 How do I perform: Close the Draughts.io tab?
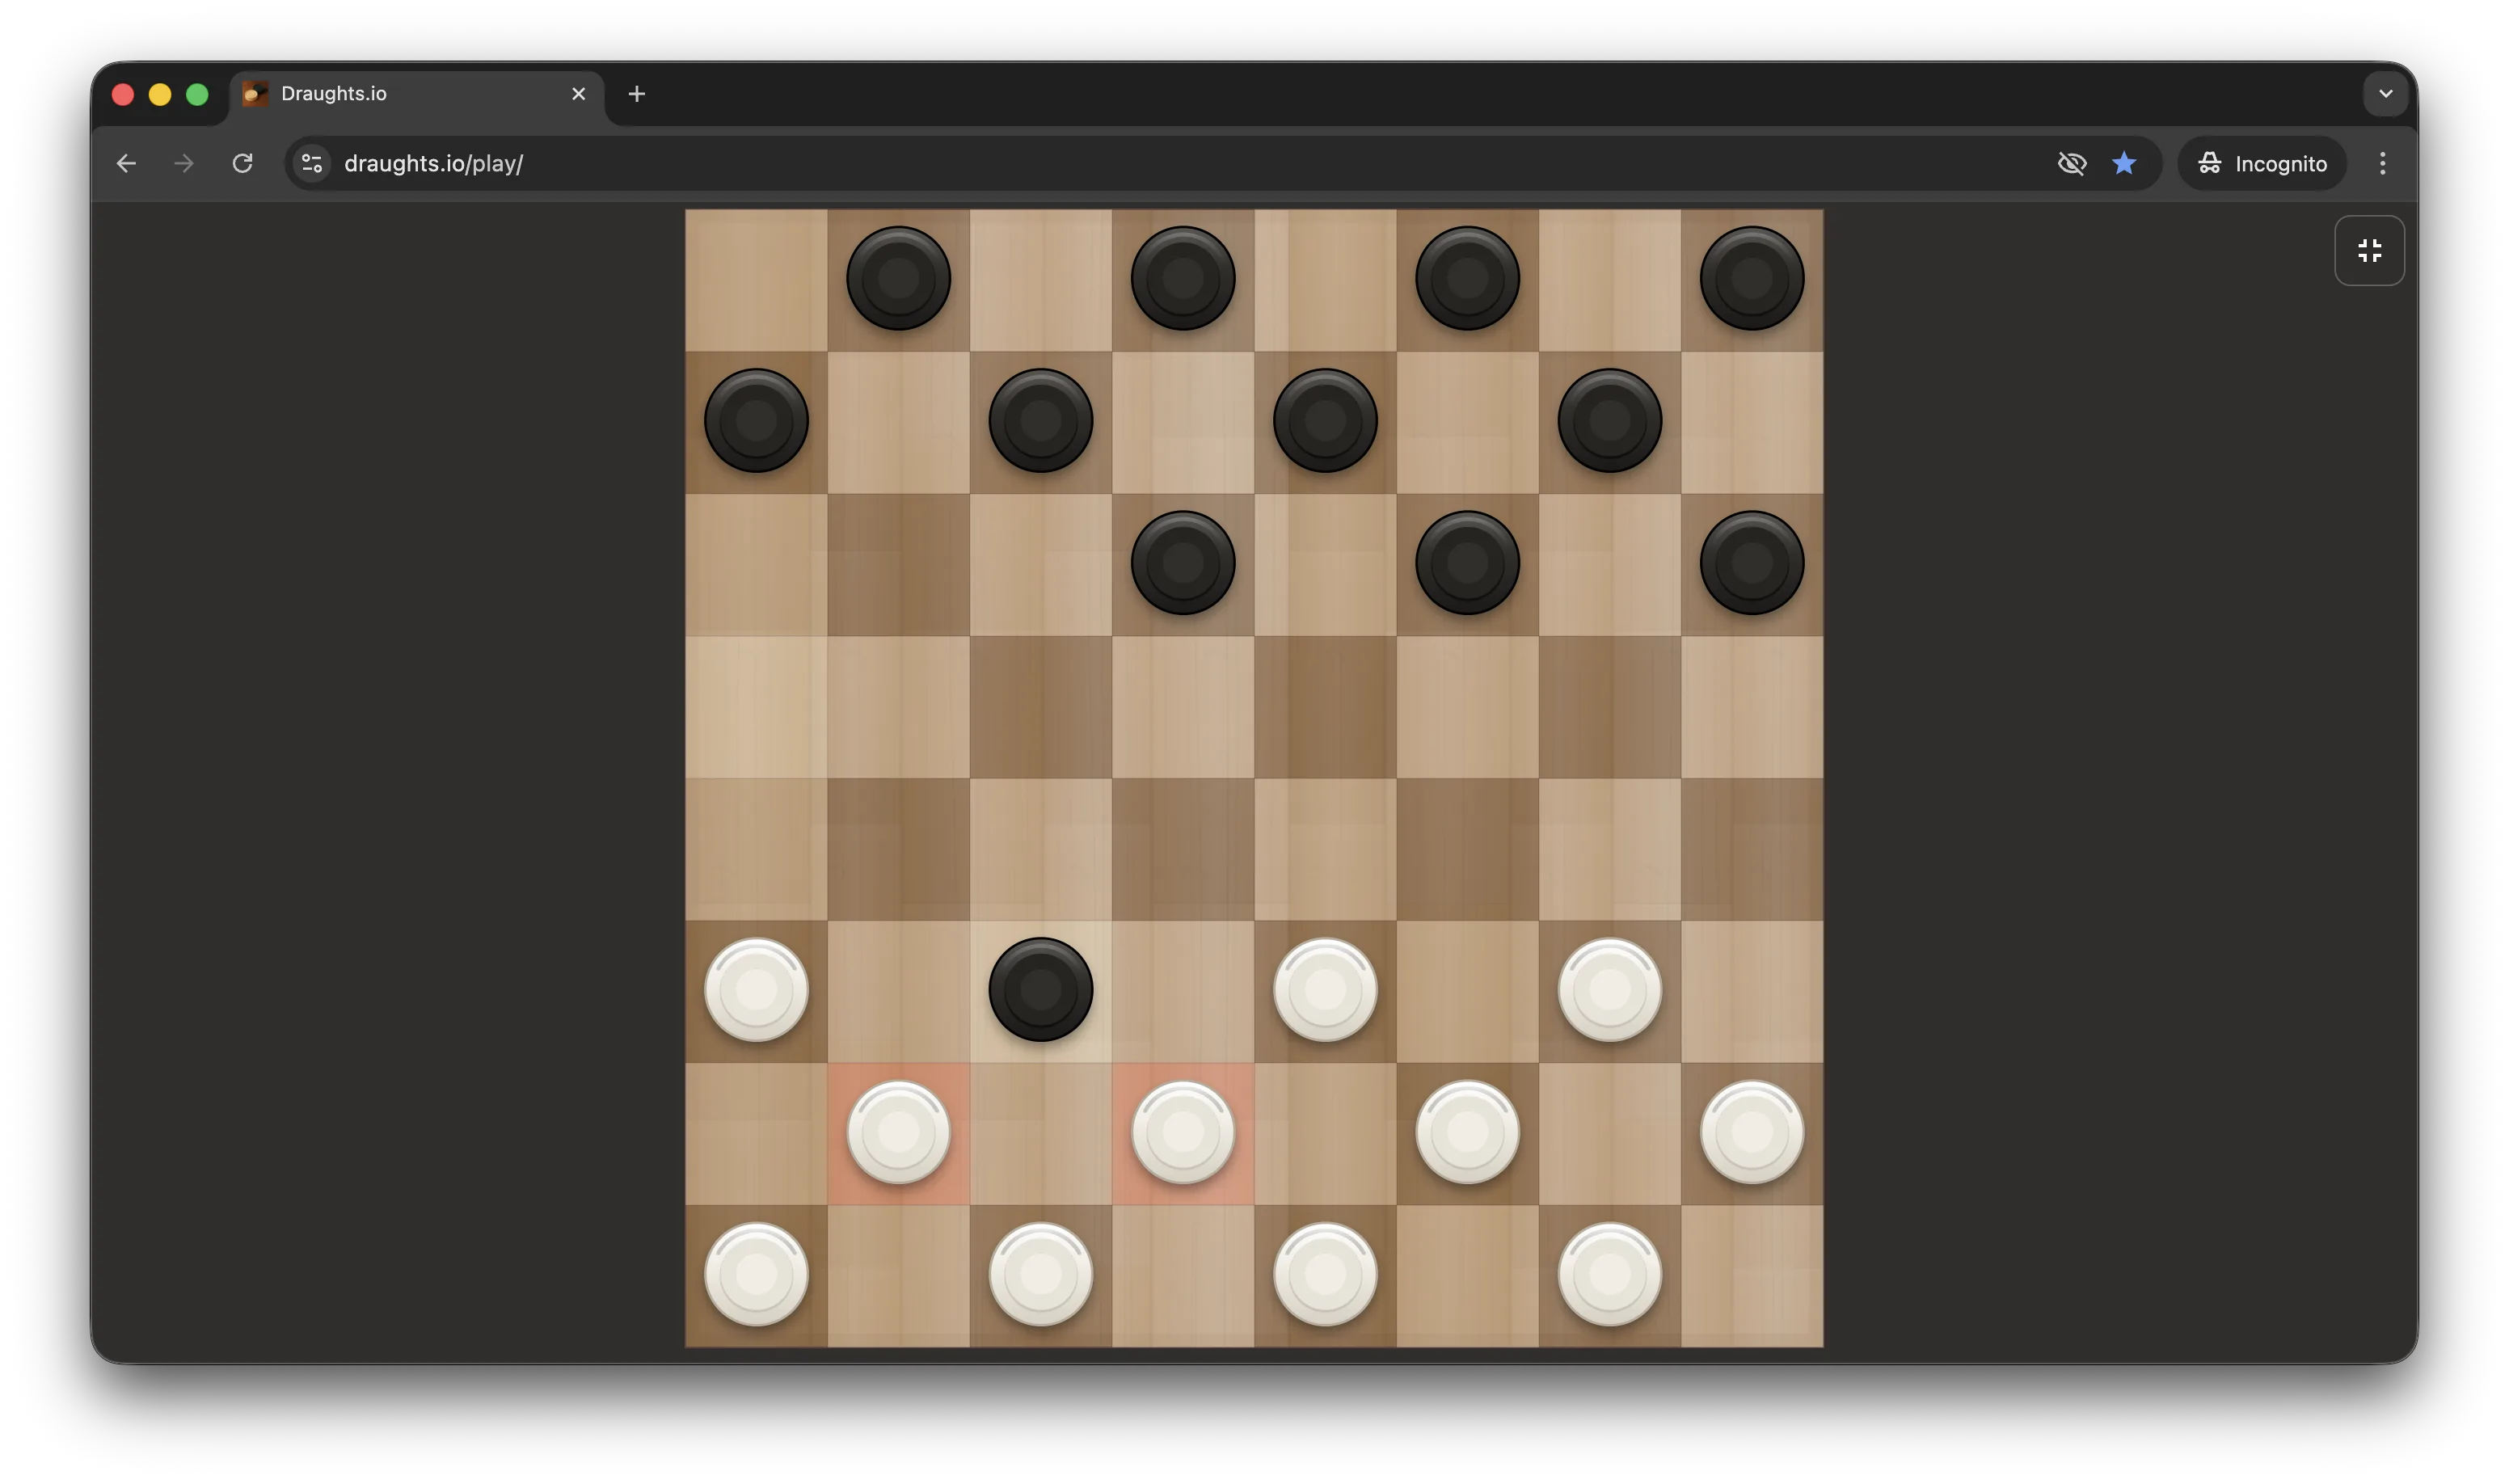click(578, 93)
